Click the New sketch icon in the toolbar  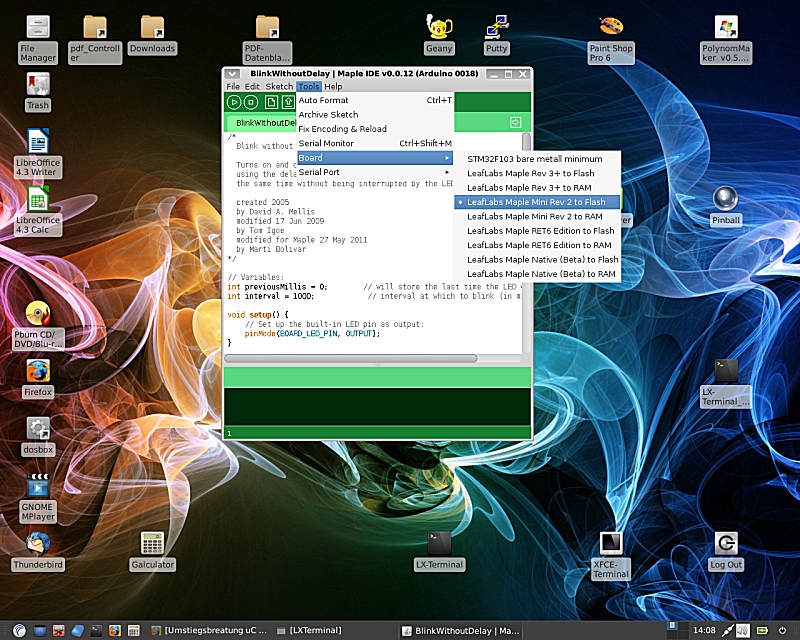coord(271,102)
